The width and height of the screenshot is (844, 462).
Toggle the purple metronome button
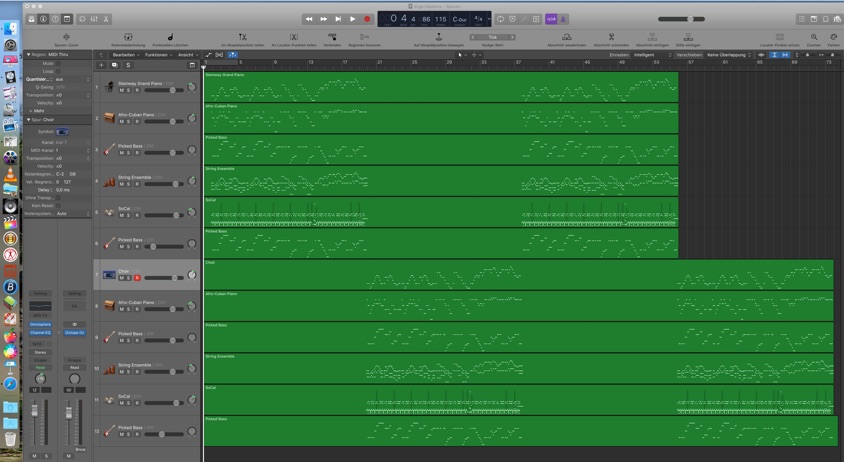coord(563,19)
